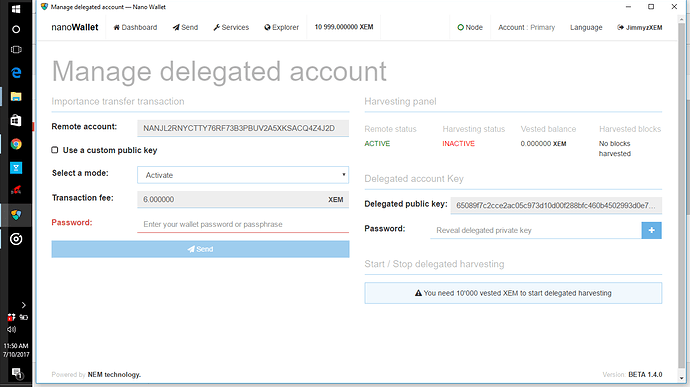
Task: Click the 10'000 vested XEM warning box
Action: (513, 293)
